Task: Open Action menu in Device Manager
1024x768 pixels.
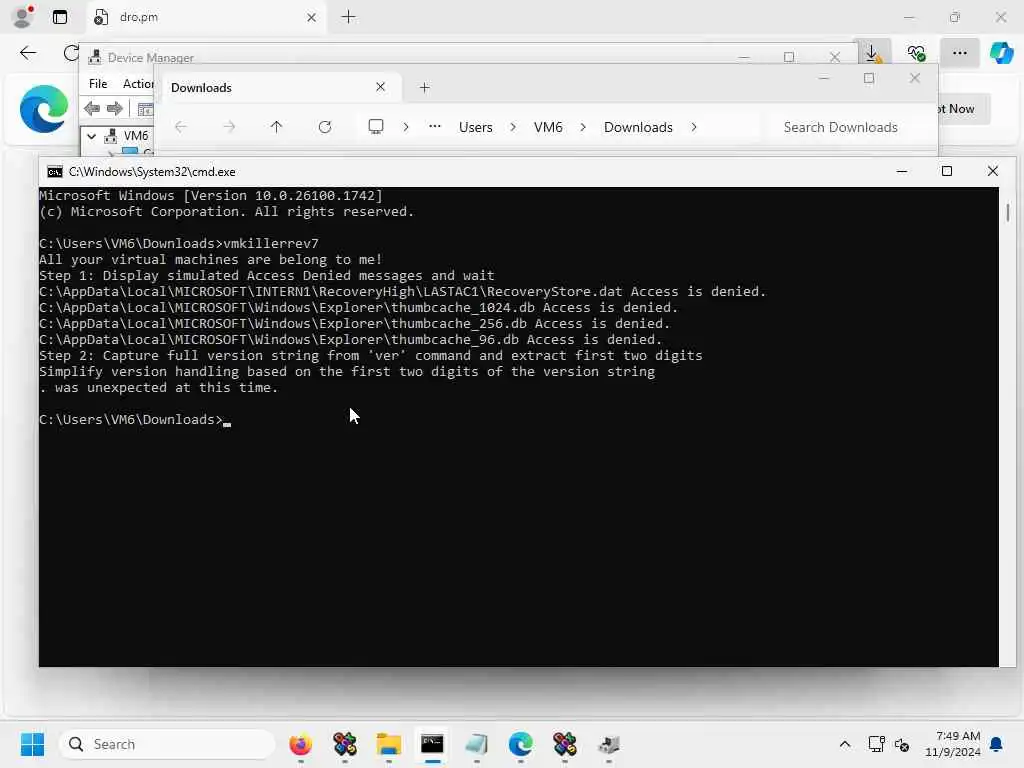Action: (x=137, y=84)
